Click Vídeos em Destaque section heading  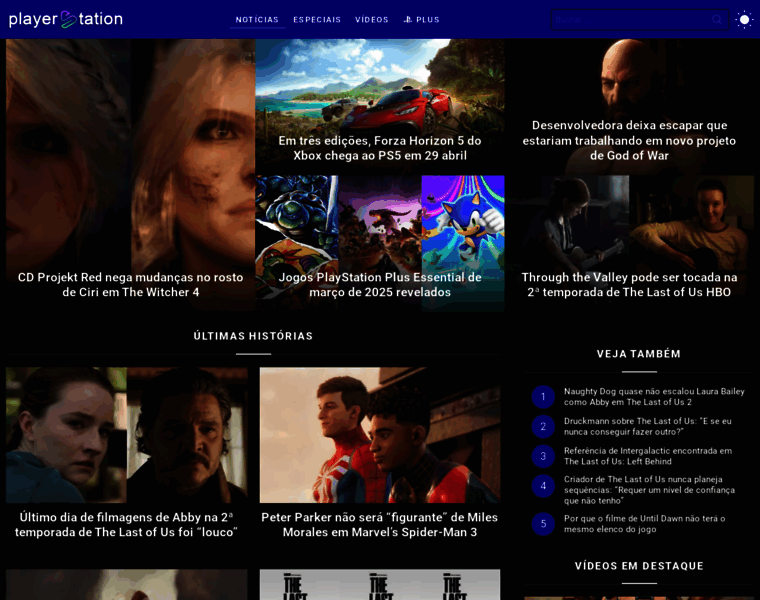639,566
